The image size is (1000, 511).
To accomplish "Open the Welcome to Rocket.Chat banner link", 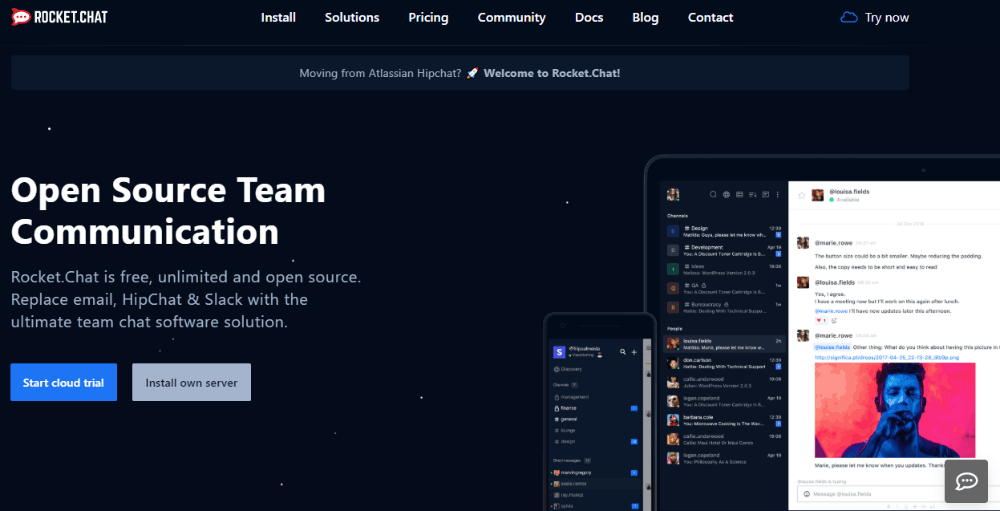I will pos(552,73).
